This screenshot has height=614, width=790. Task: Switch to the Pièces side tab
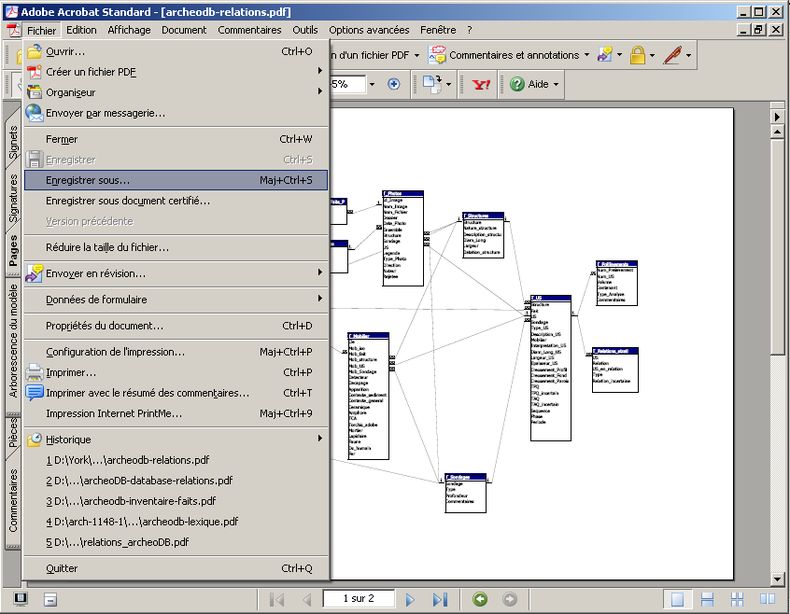[x=13, y=432]
